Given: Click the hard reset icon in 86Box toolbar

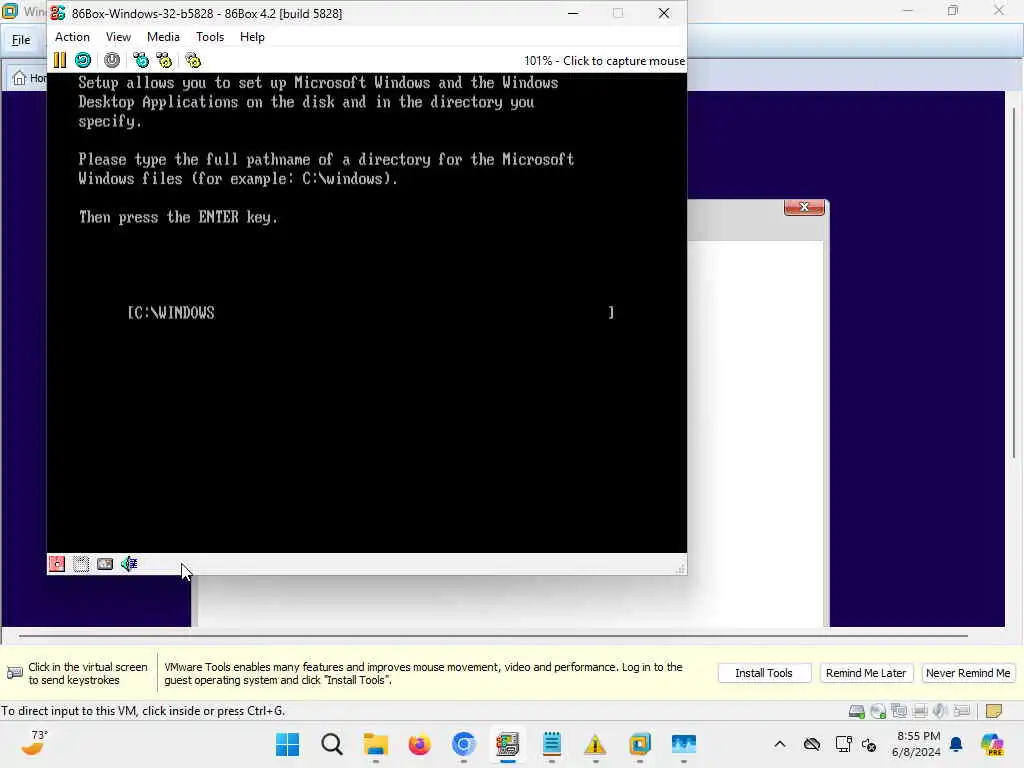Looking at the screenshot, I should (x=83, y=60).
